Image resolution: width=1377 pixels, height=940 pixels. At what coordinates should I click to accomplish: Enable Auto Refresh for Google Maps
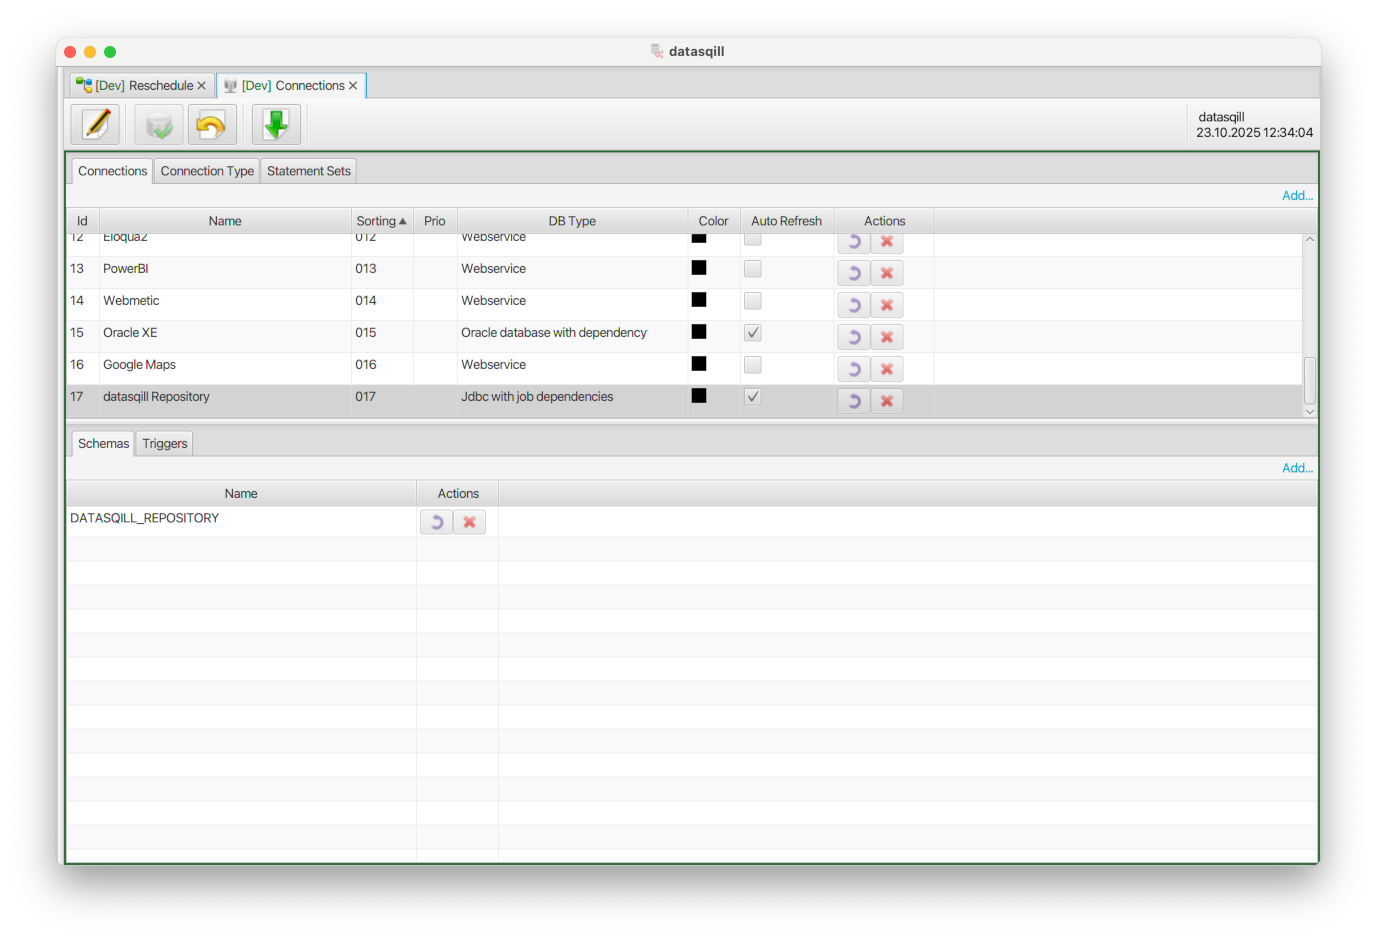point(752,364)
